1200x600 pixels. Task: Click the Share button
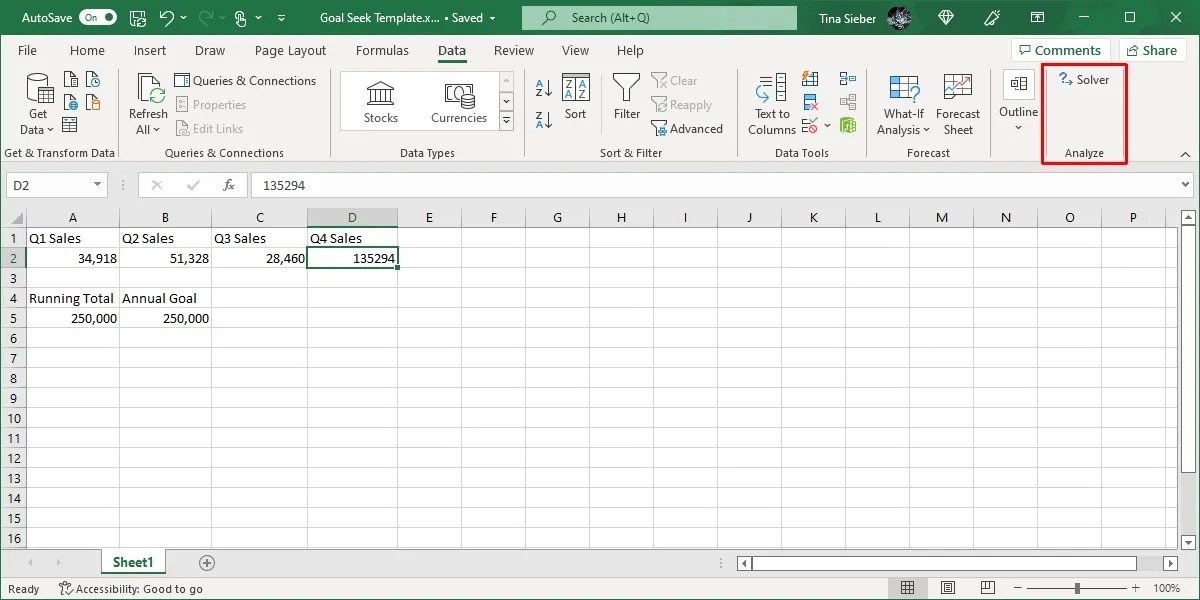[1152, 49]
